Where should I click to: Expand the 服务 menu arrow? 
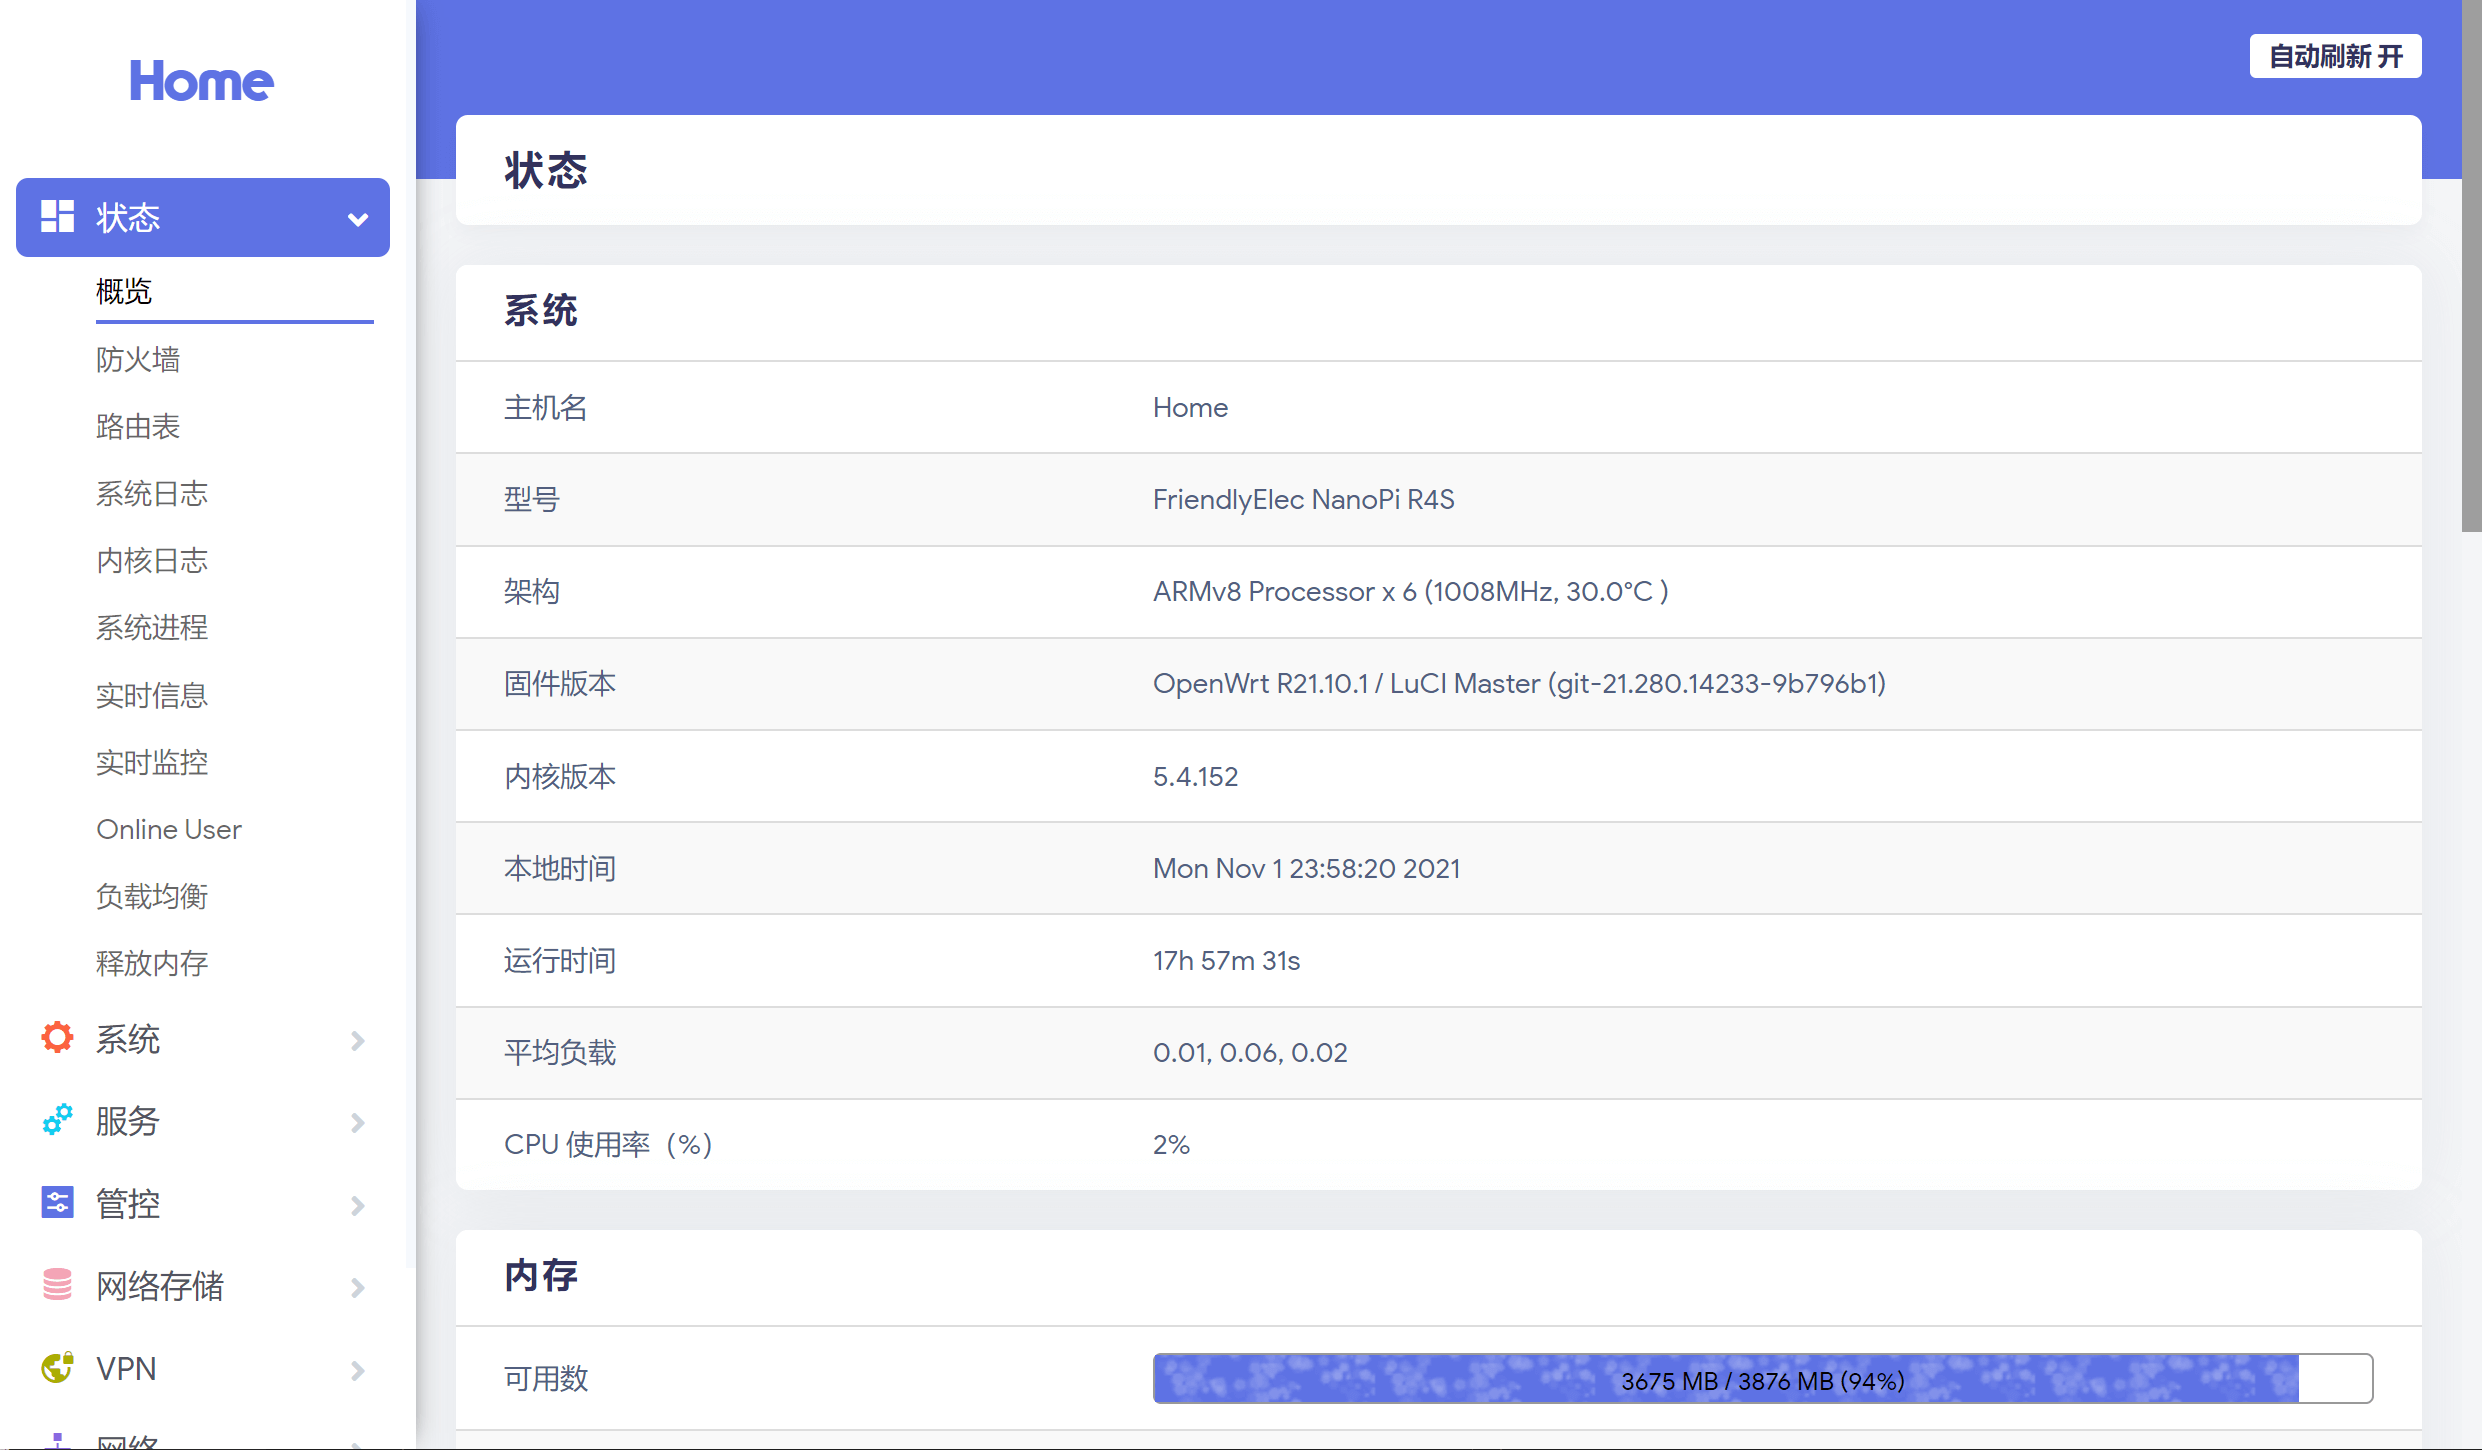click(357, 1122)
